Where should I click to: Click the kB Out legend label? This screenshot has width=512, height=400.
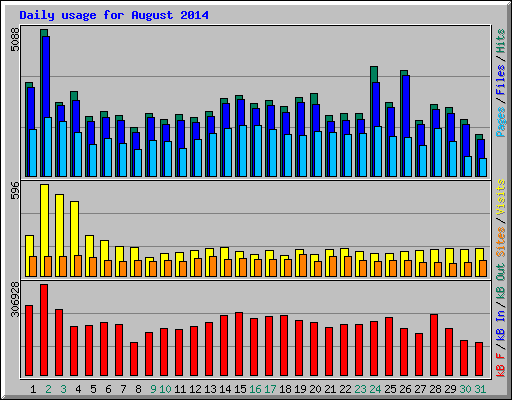point(500,283)
